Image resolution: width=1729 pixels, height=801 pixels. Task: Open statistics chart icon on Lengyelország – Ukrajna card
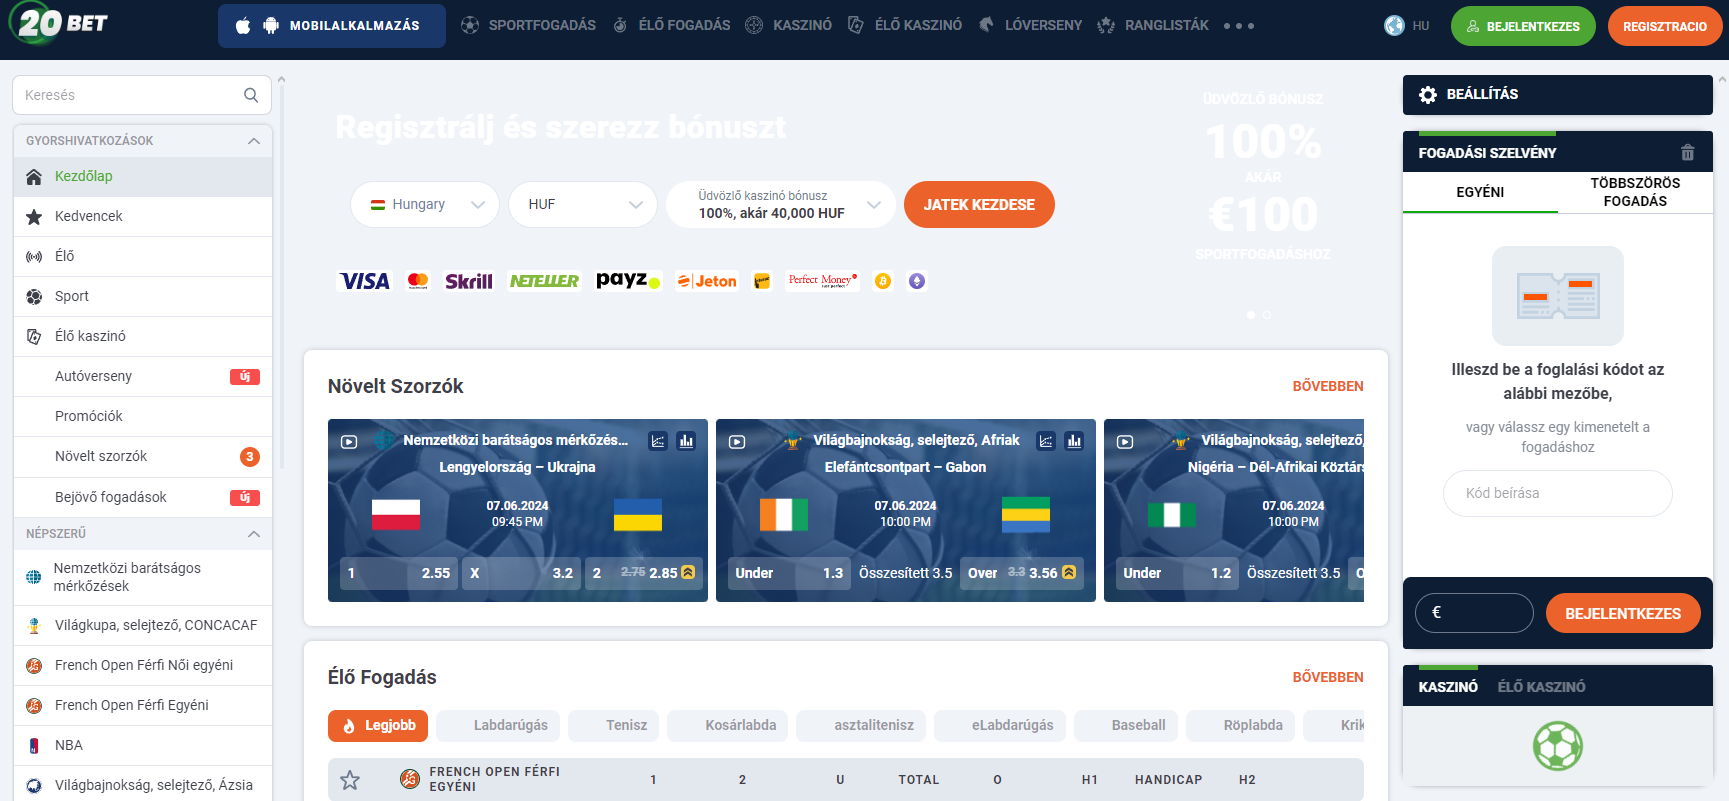pos(658,441)
